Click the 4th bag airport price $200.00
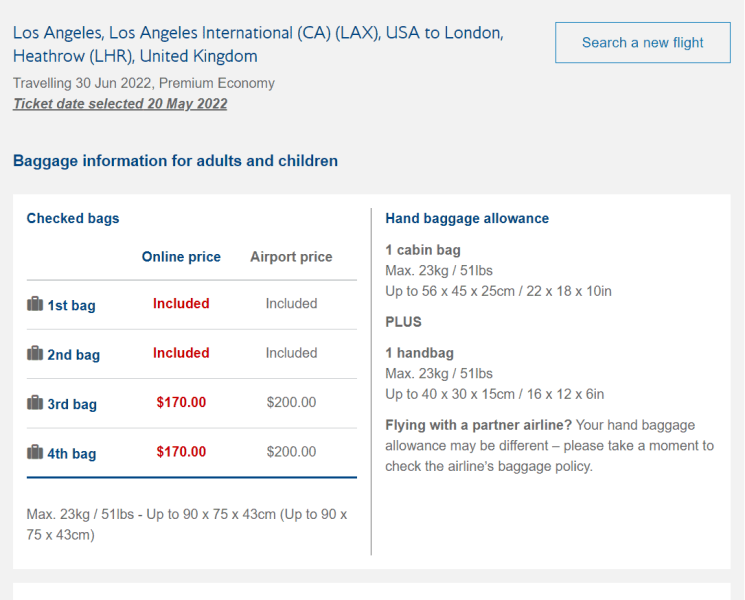 [291, 452]
